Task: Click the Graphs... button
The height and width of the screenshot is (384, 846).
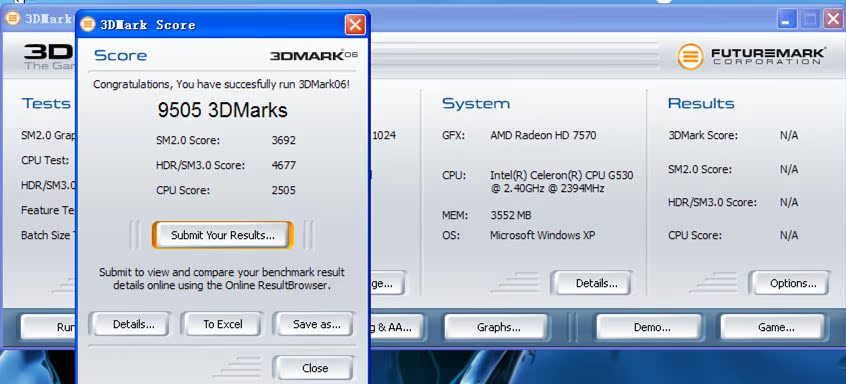Action: click(496, 327)
